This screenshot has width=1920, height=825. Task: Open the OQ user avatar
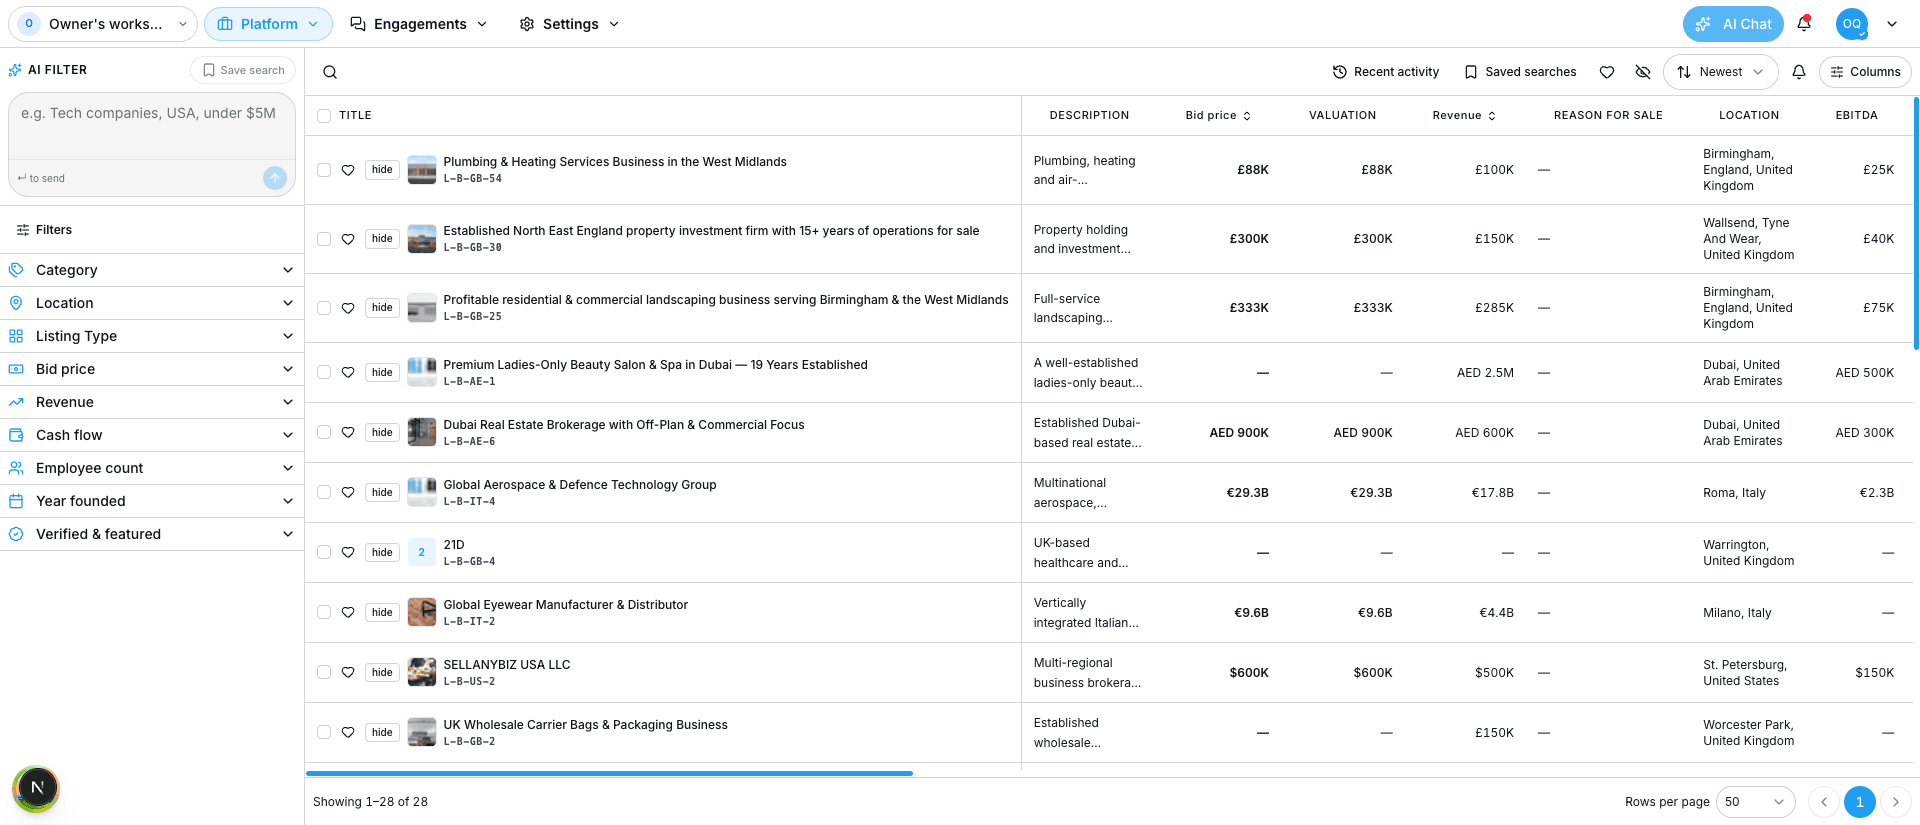[1852, 24]
